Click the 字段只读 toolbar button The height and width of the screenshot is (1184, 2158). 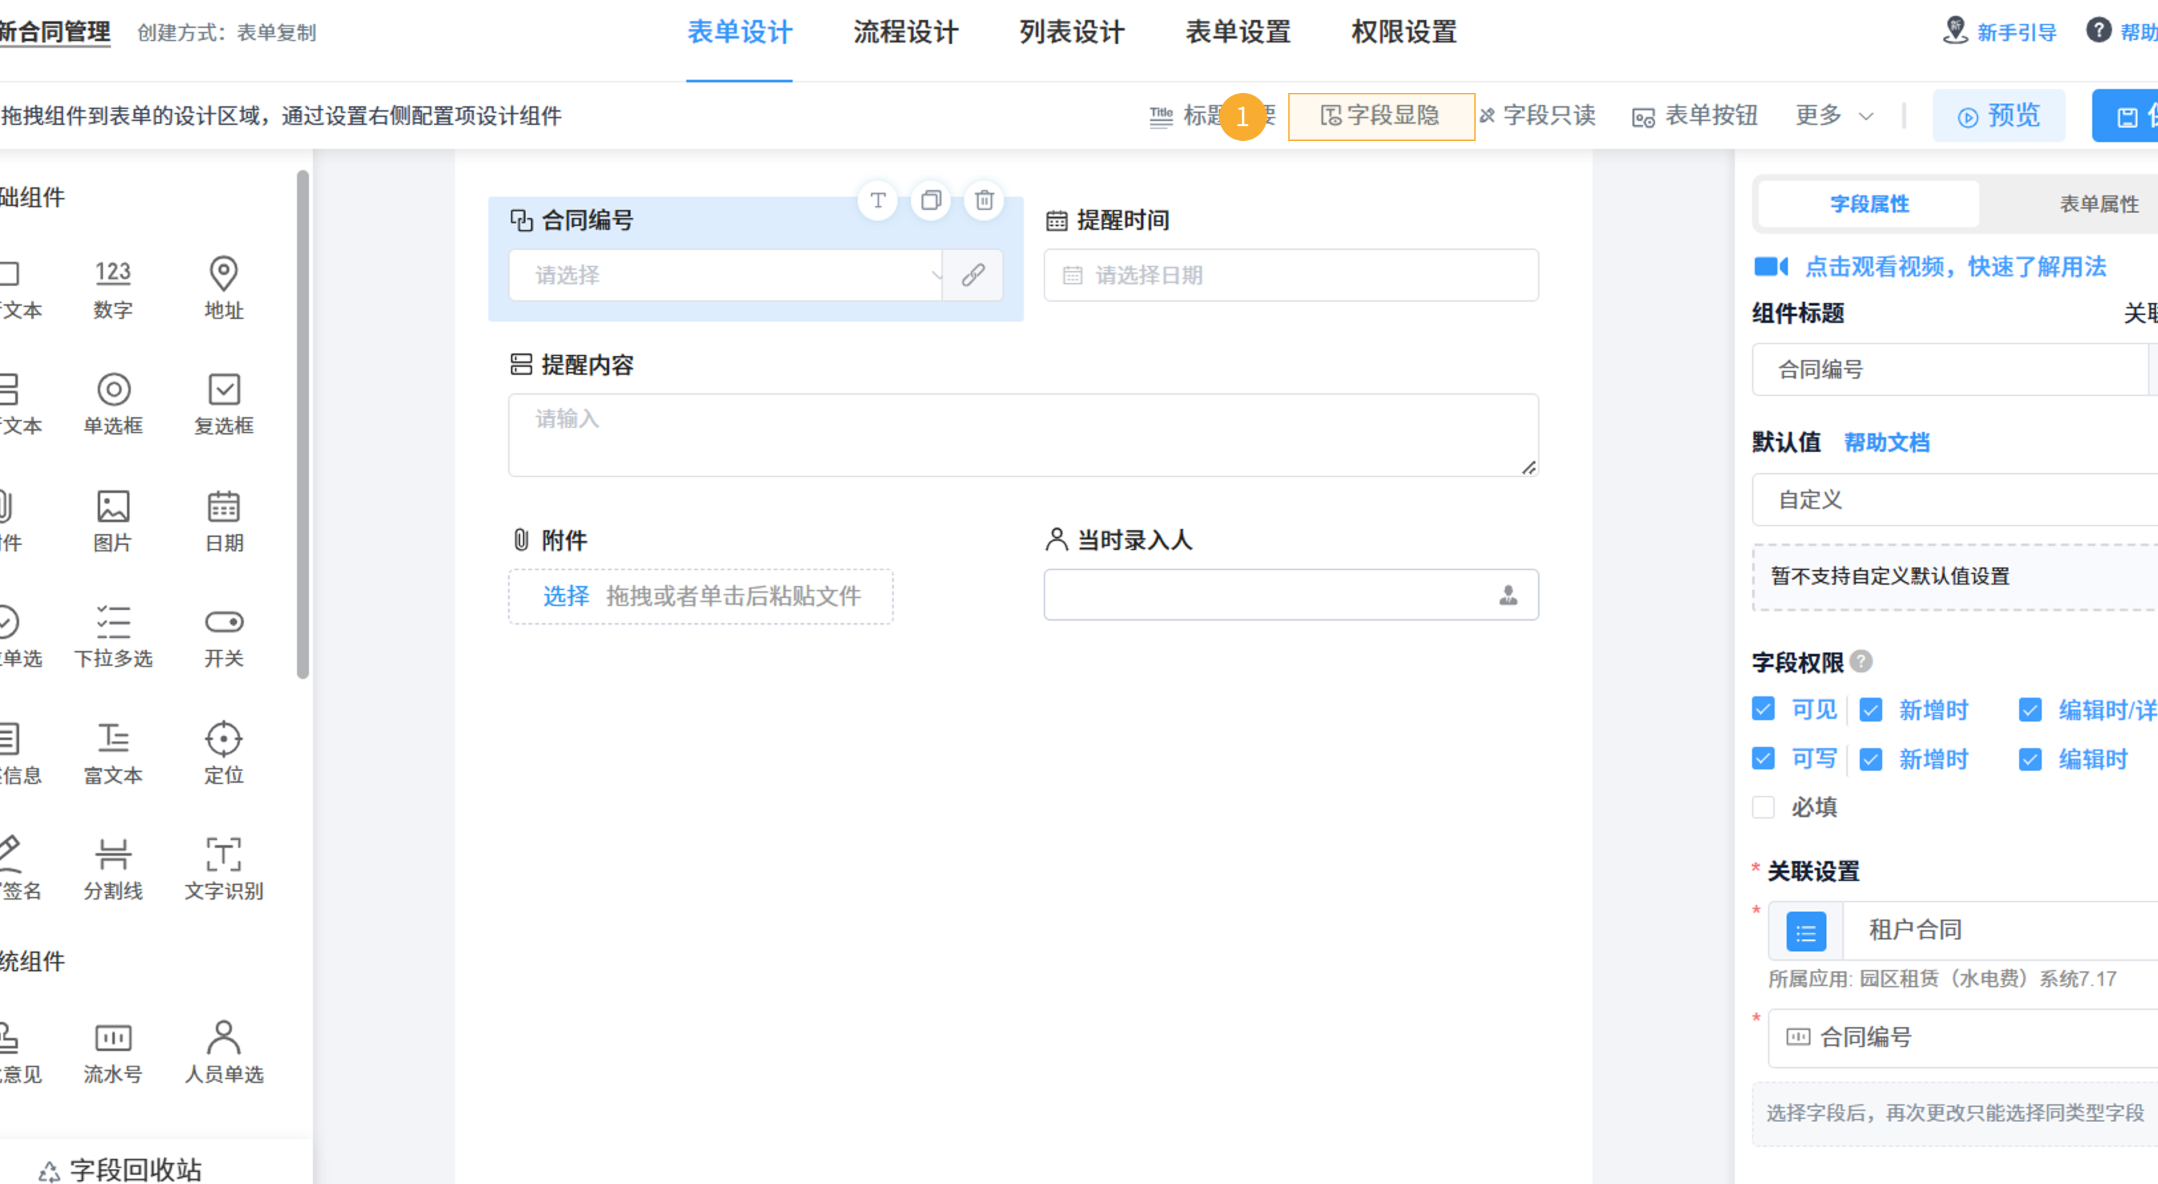click(1537, 116)
